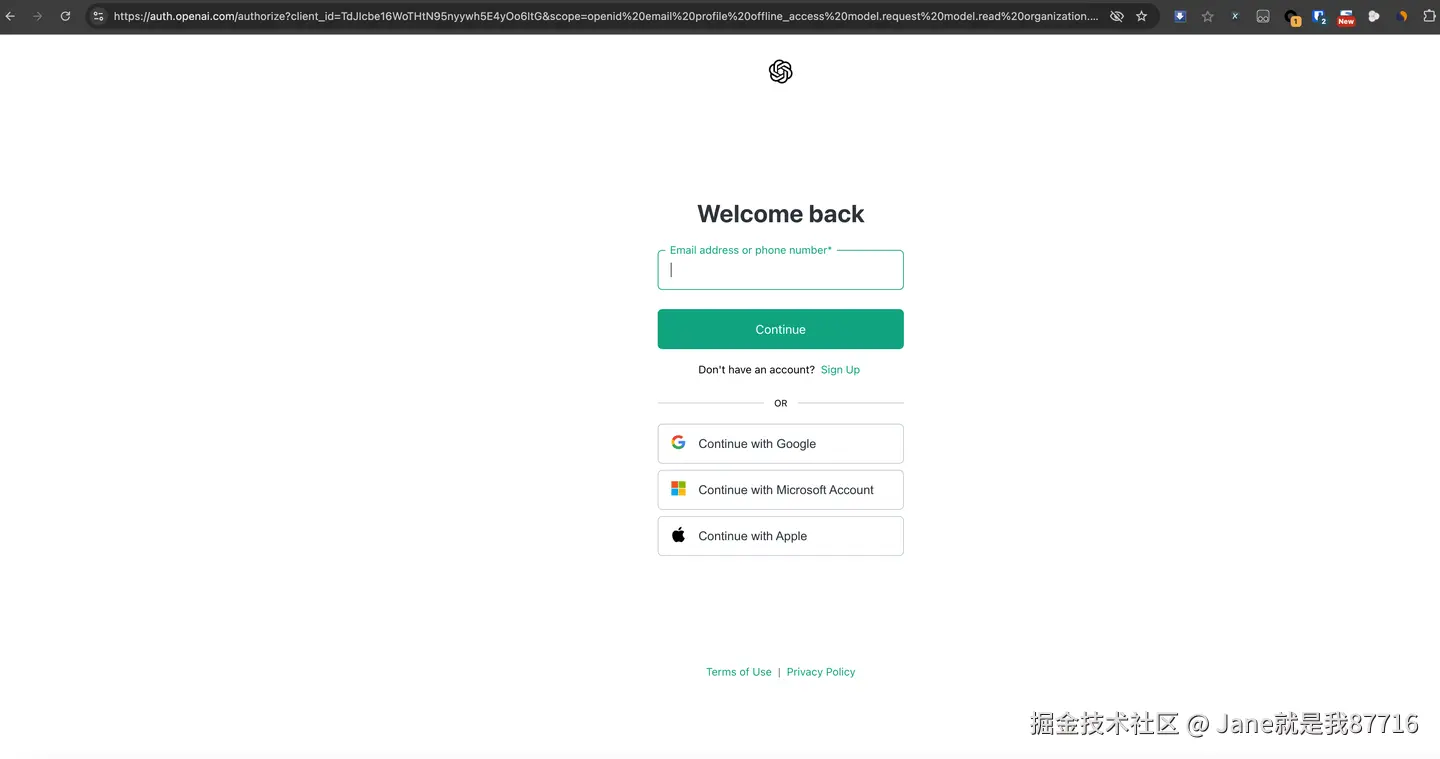Click the browser back arrow
Screen dimensions: 1440x759
[x=10, y=16]
